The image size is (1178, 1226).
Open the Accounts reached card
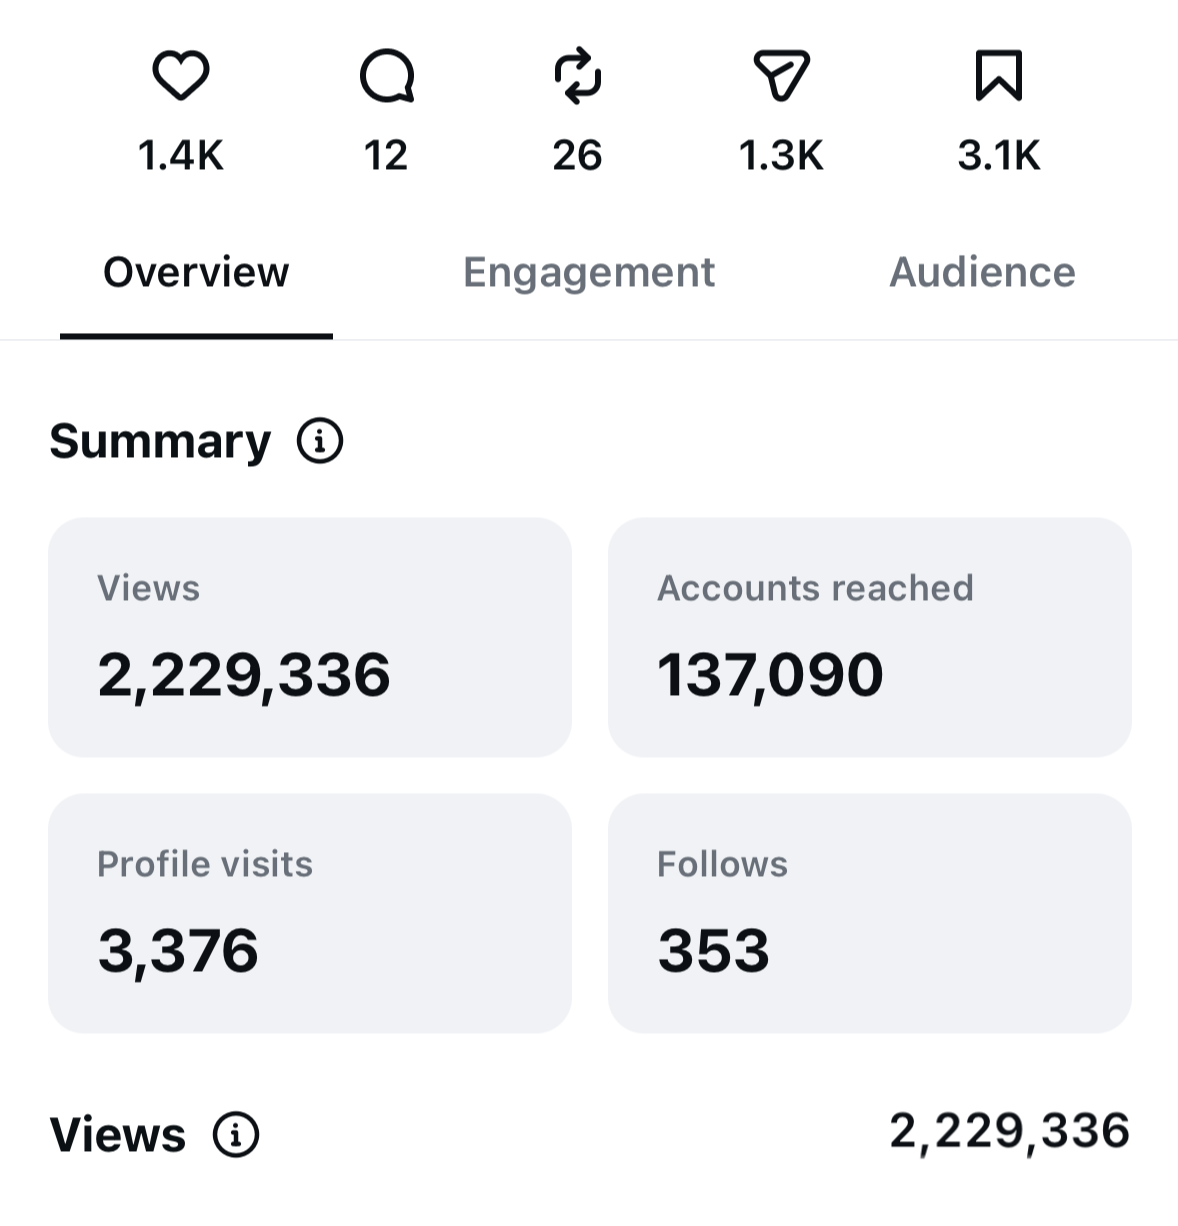(870, 637)
